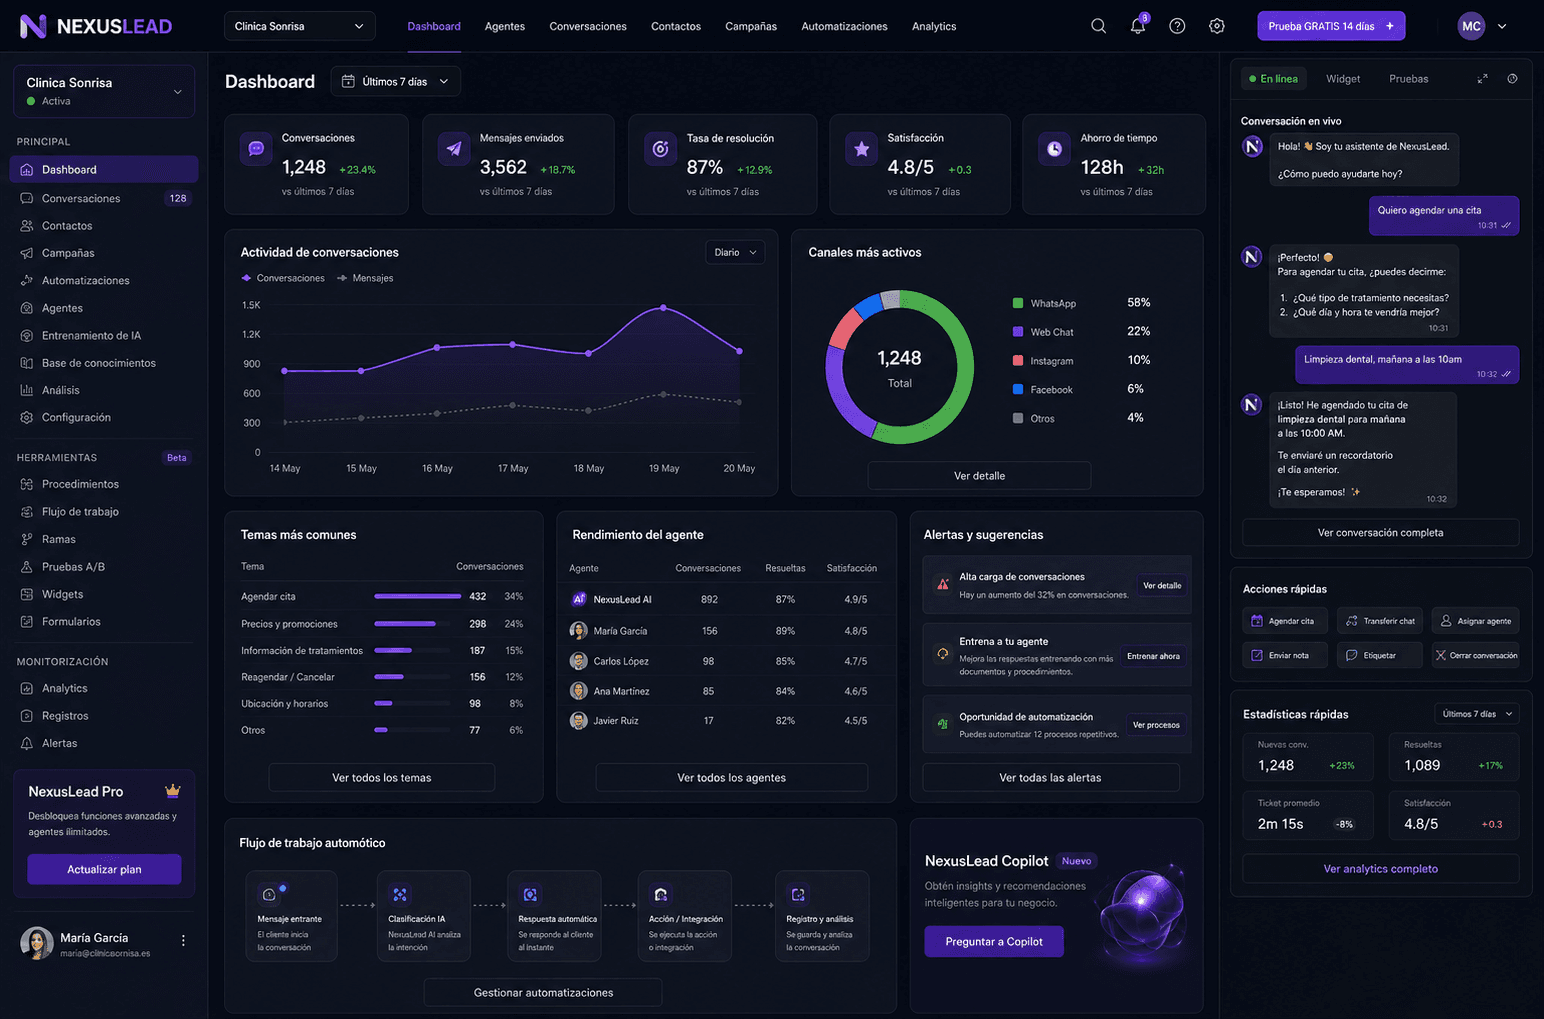Toggle Instagram pink legend swatch
This screenshot has width=1544, height=1019.
(x=1018, y=361)
